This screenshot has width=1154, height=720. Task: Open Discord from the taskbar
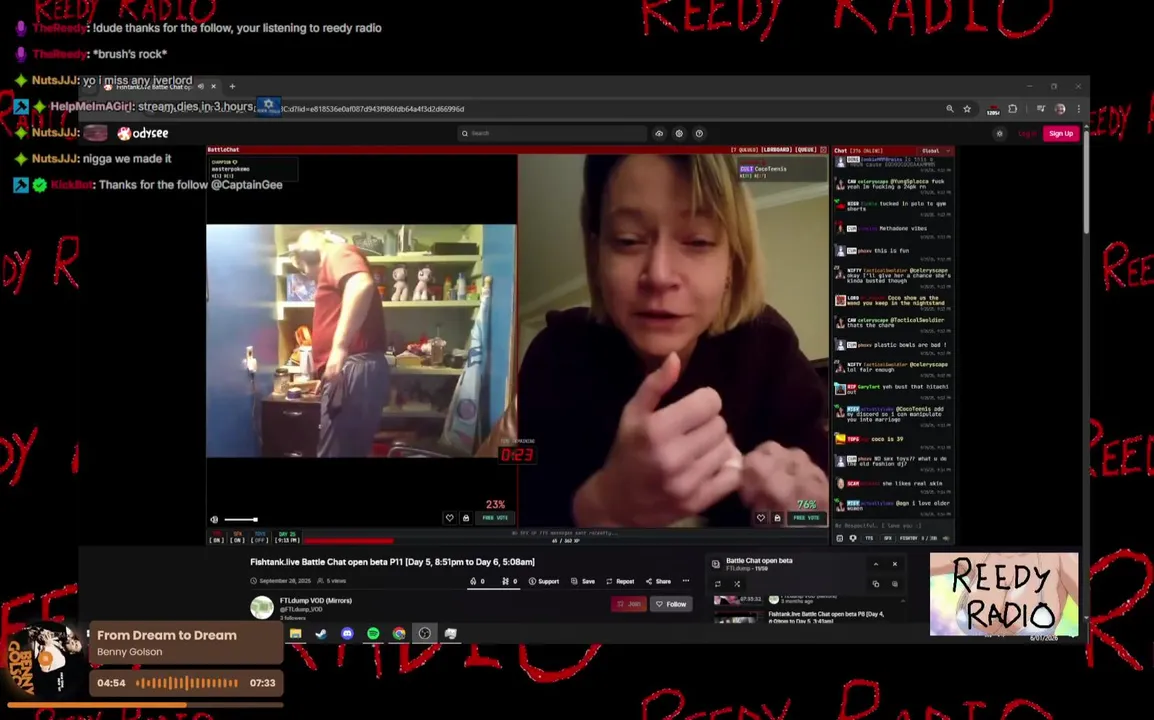coord(347,634)
